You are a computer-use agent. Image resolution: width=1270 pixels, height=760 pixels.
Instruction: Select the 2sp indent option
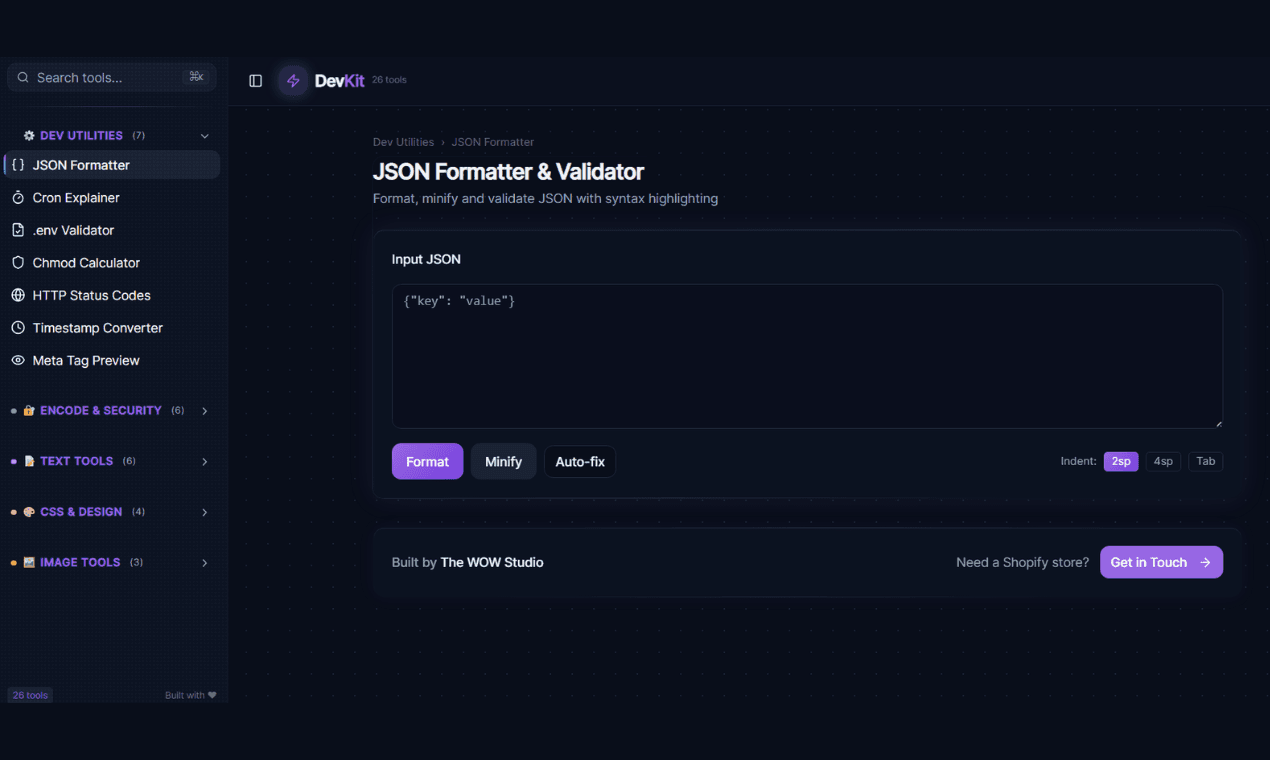tap(1120, 461)
